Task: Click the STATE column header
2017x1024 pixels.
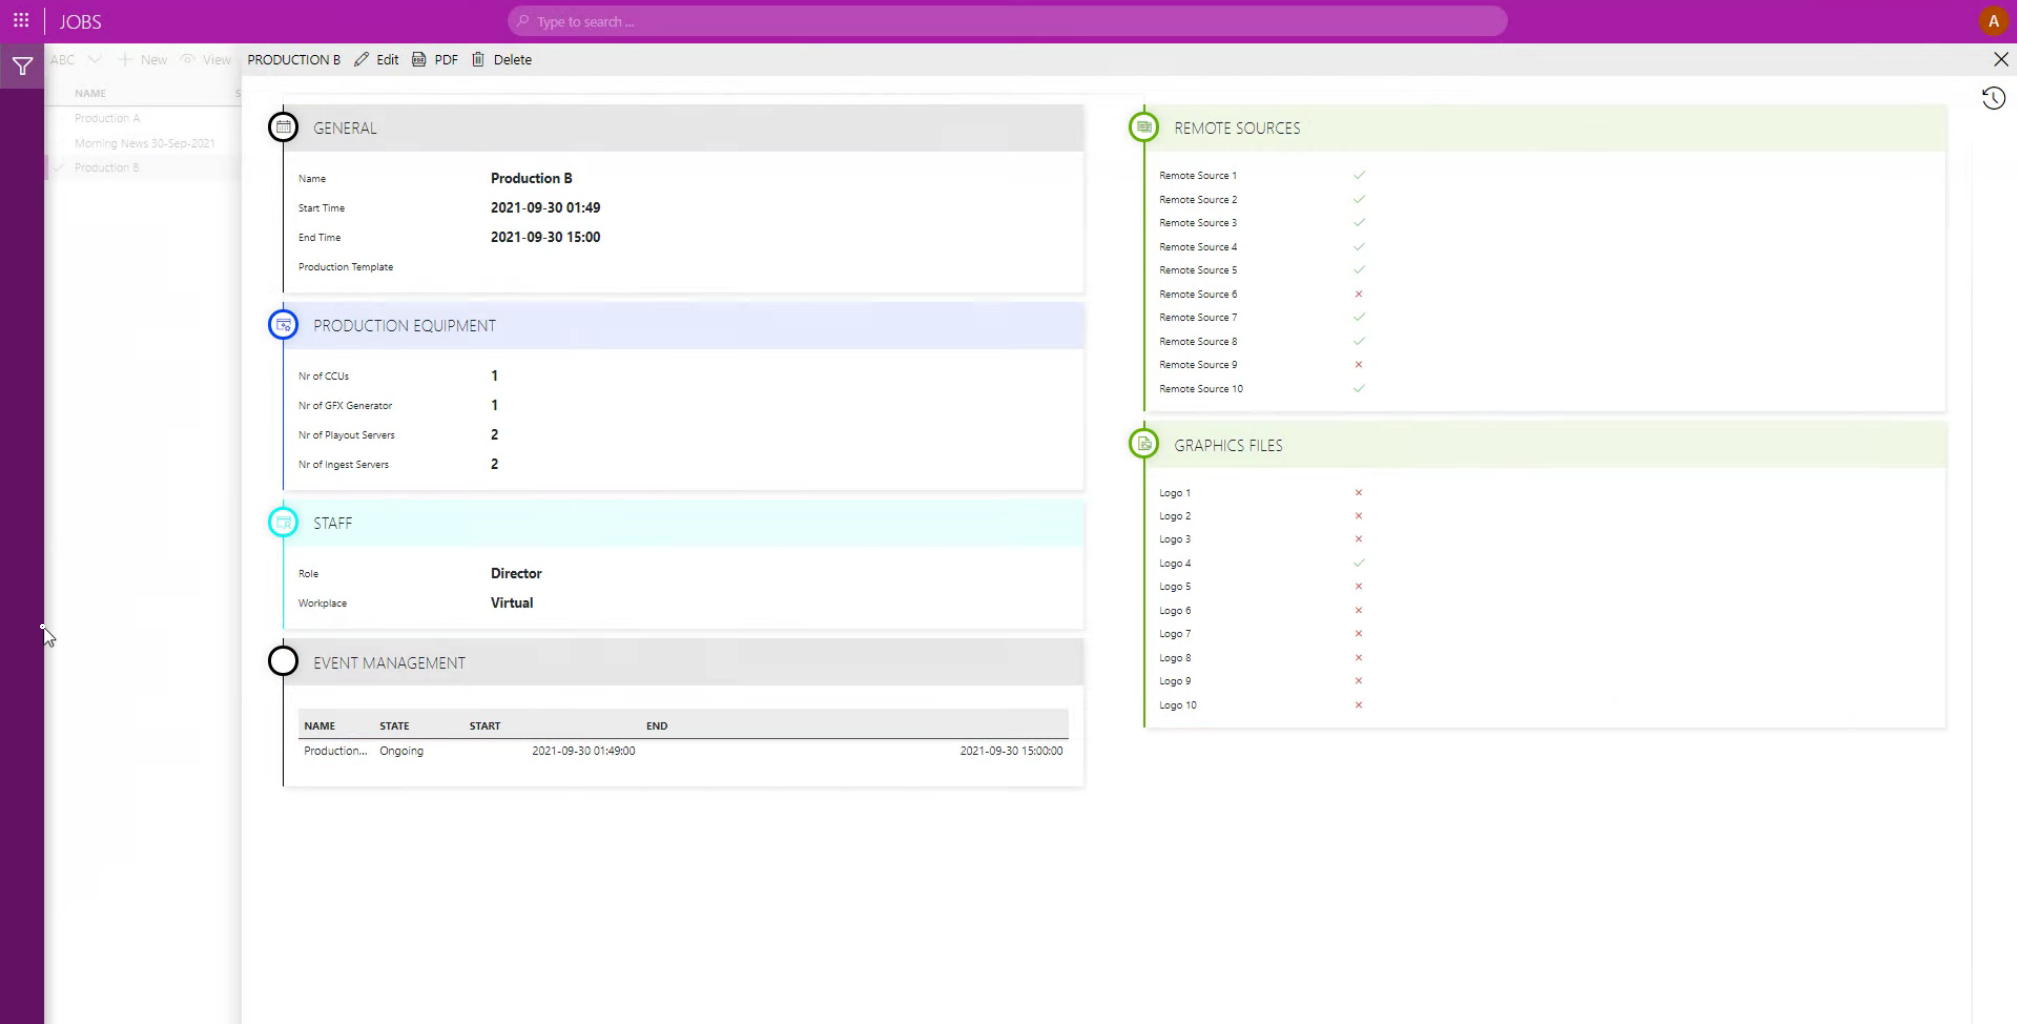Action: (x=394, y=726)
